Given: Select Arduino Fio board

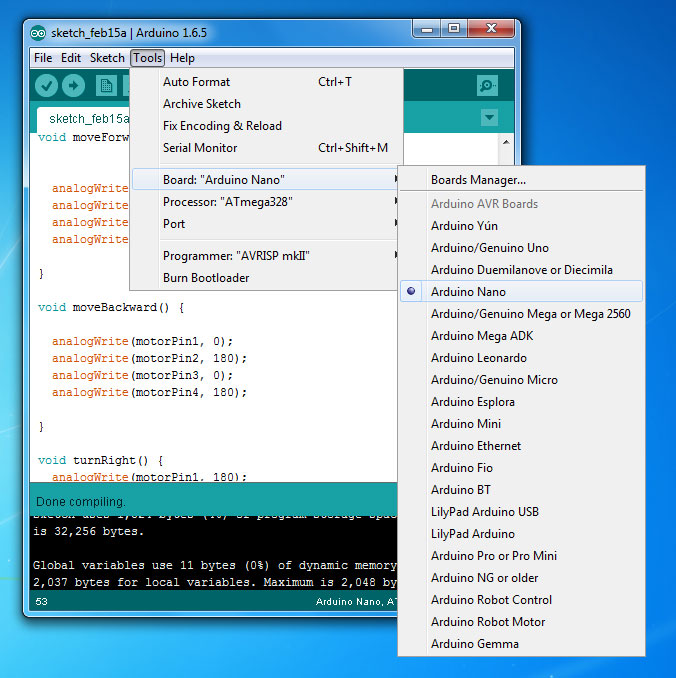Looking at the screenshot, I should tap(521, 468).
